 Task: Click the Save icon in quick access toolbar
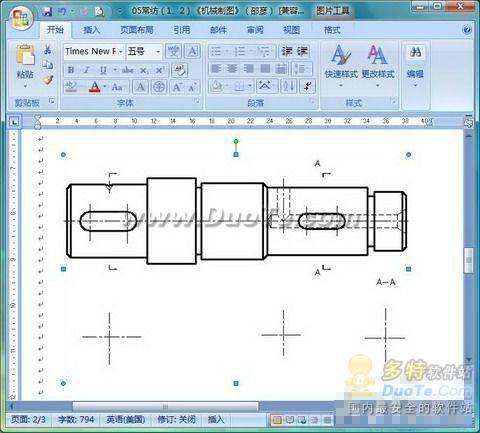coord(47,11)
